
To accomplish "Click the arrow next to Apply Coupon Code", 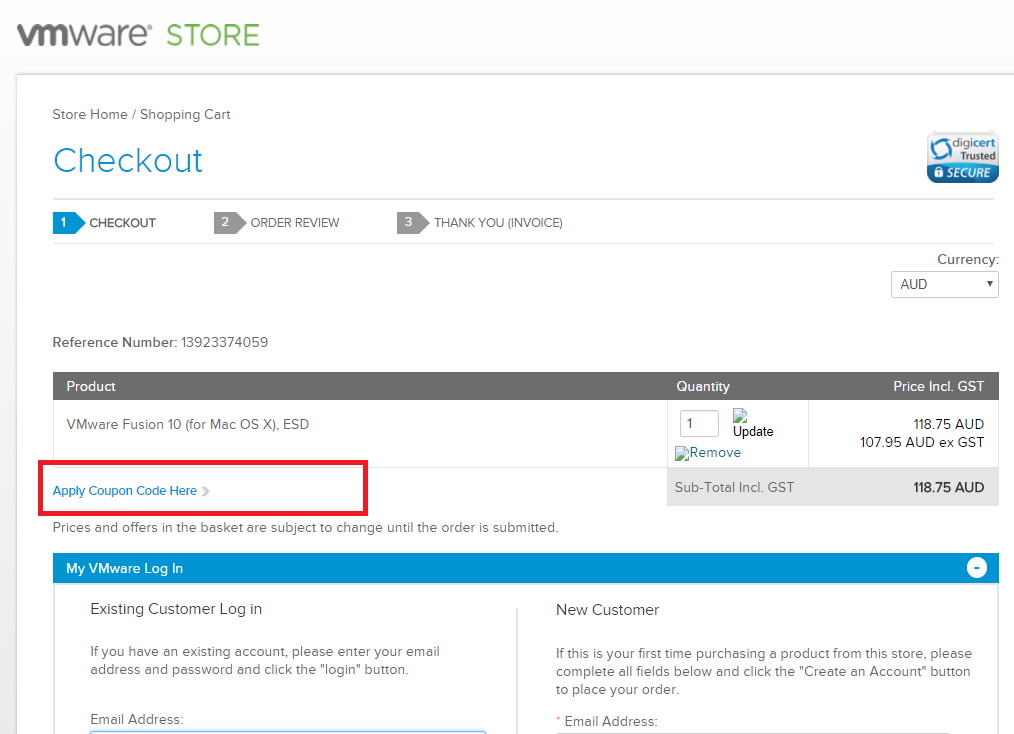I will point(206,491).
